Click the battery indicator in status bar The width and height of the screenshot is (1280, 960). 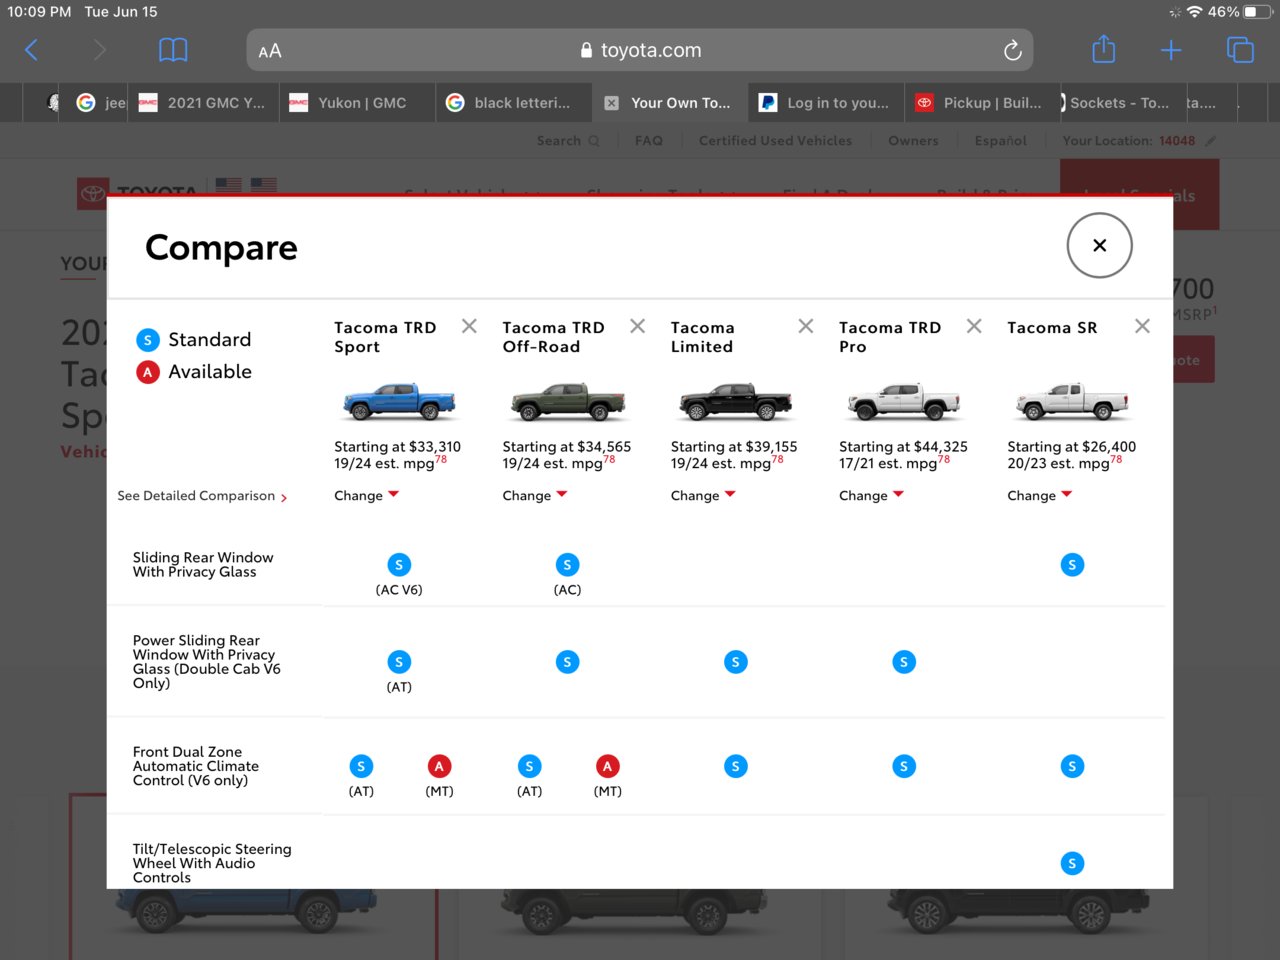1257,12
